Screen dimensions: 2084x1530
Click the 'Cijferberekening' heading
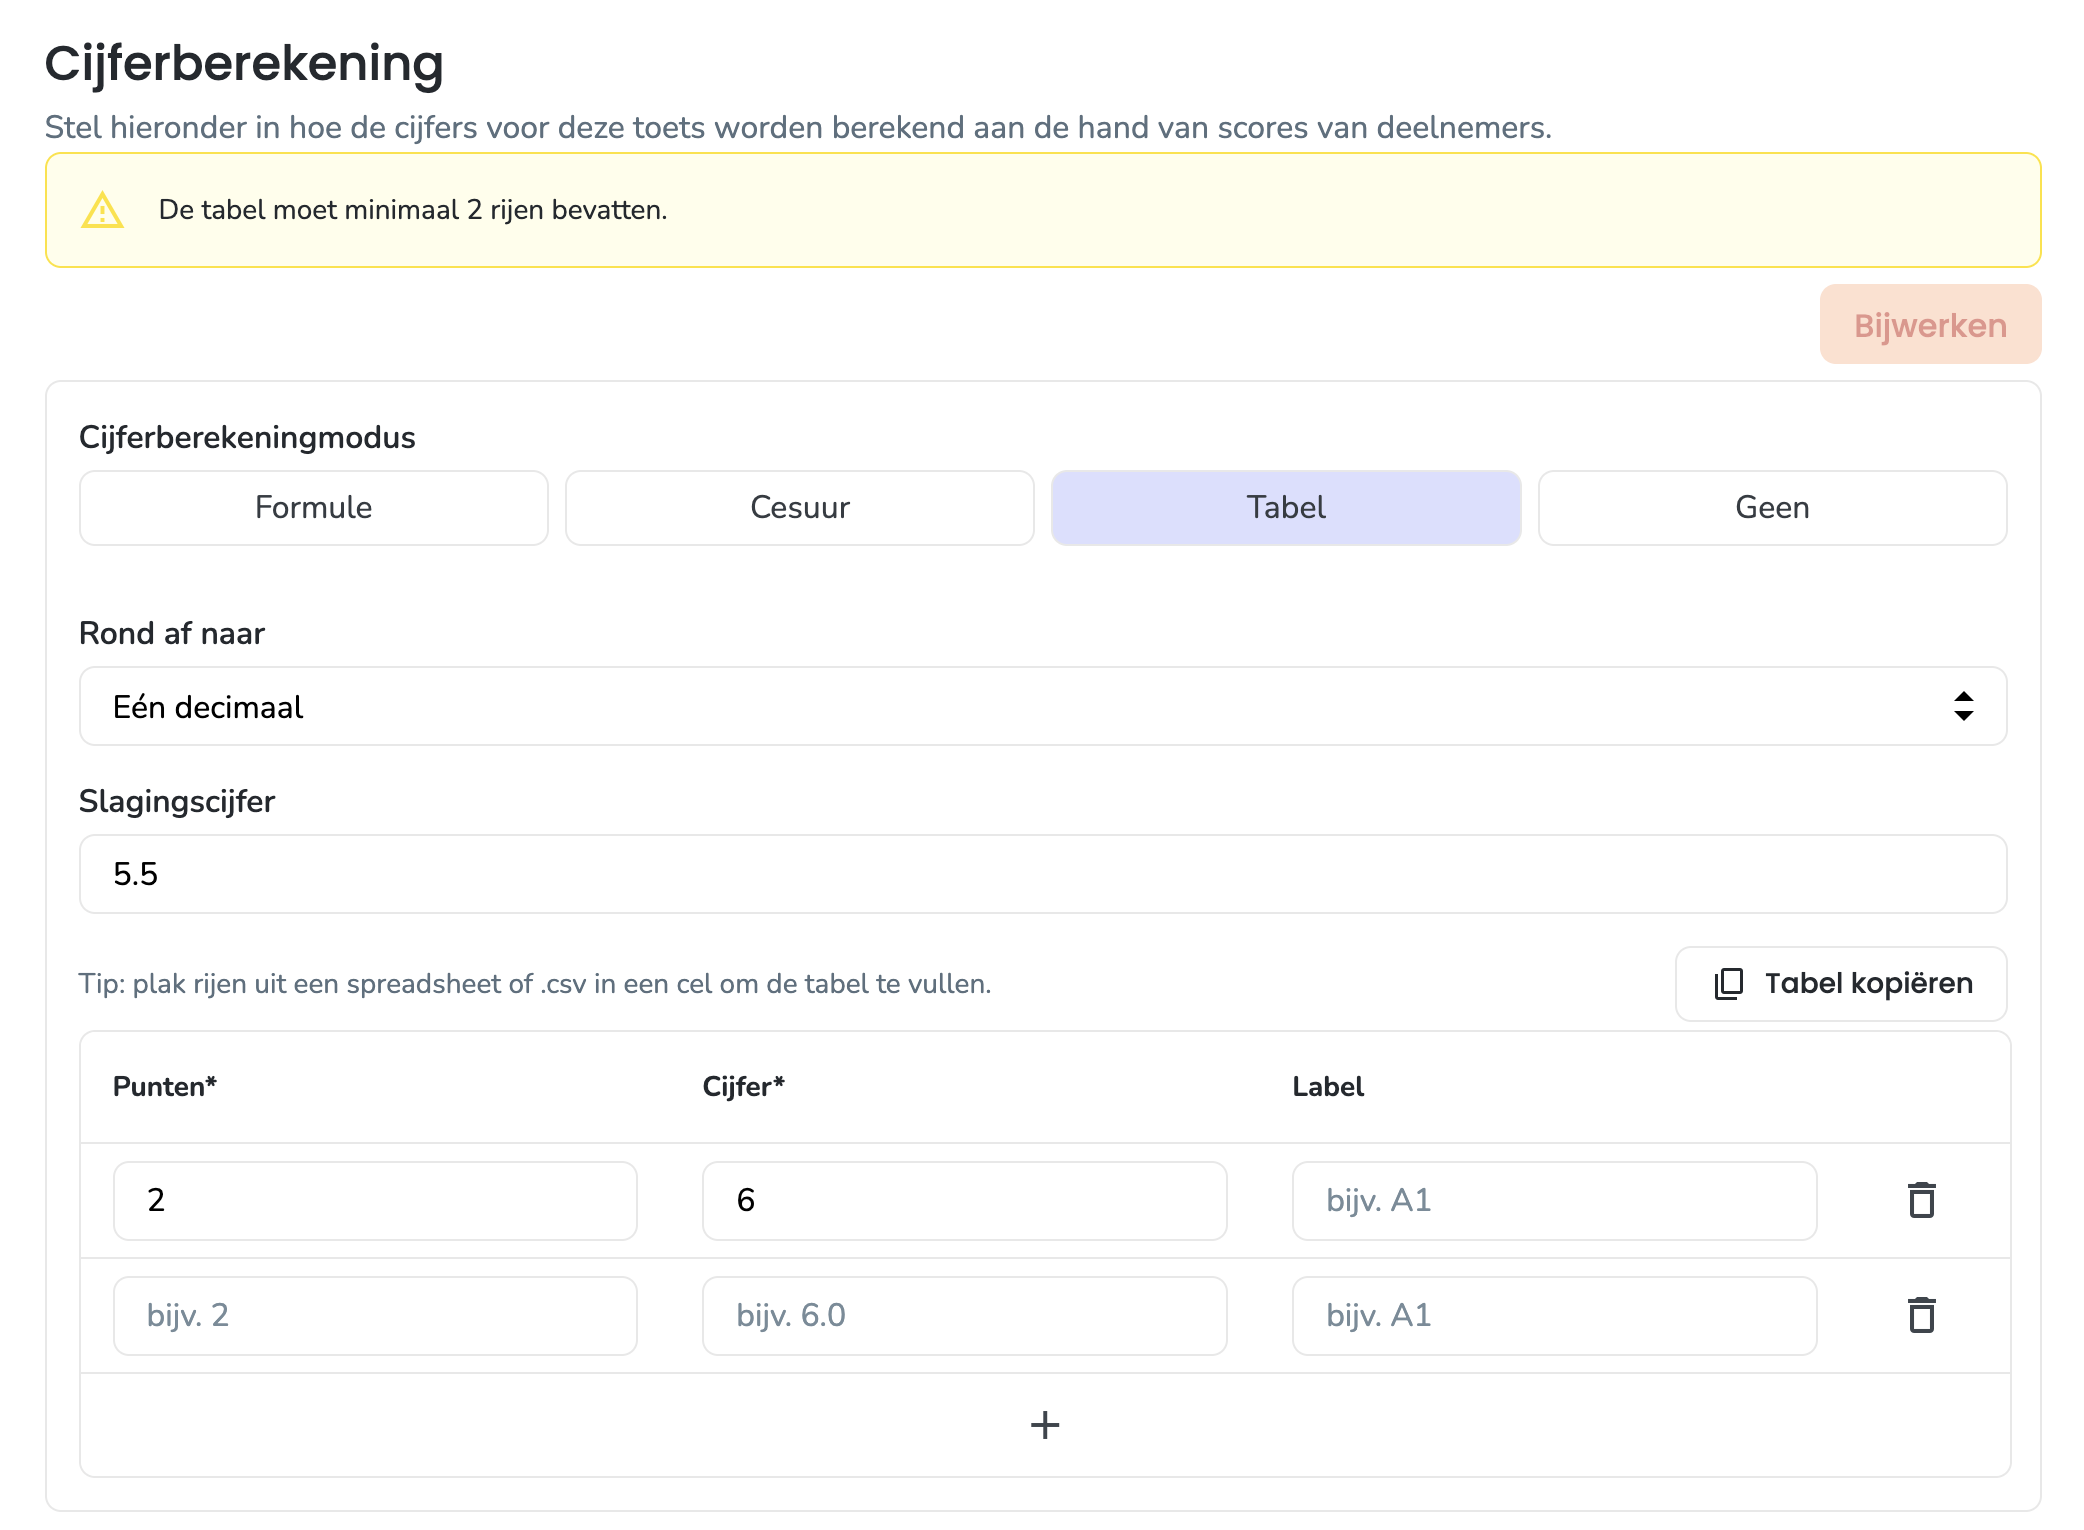pos(244,63)
